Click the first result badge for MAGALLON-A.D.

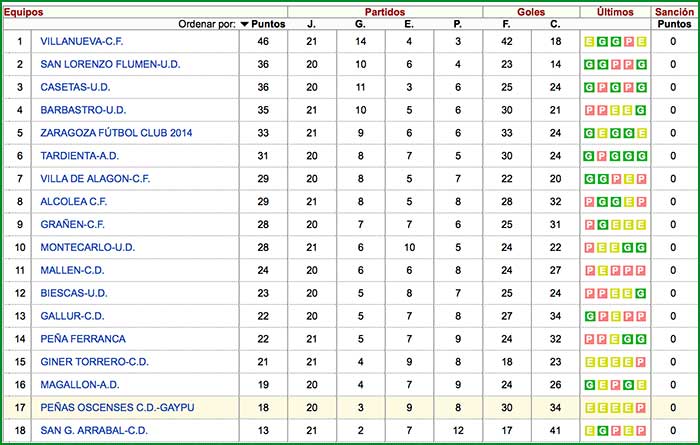589,384
